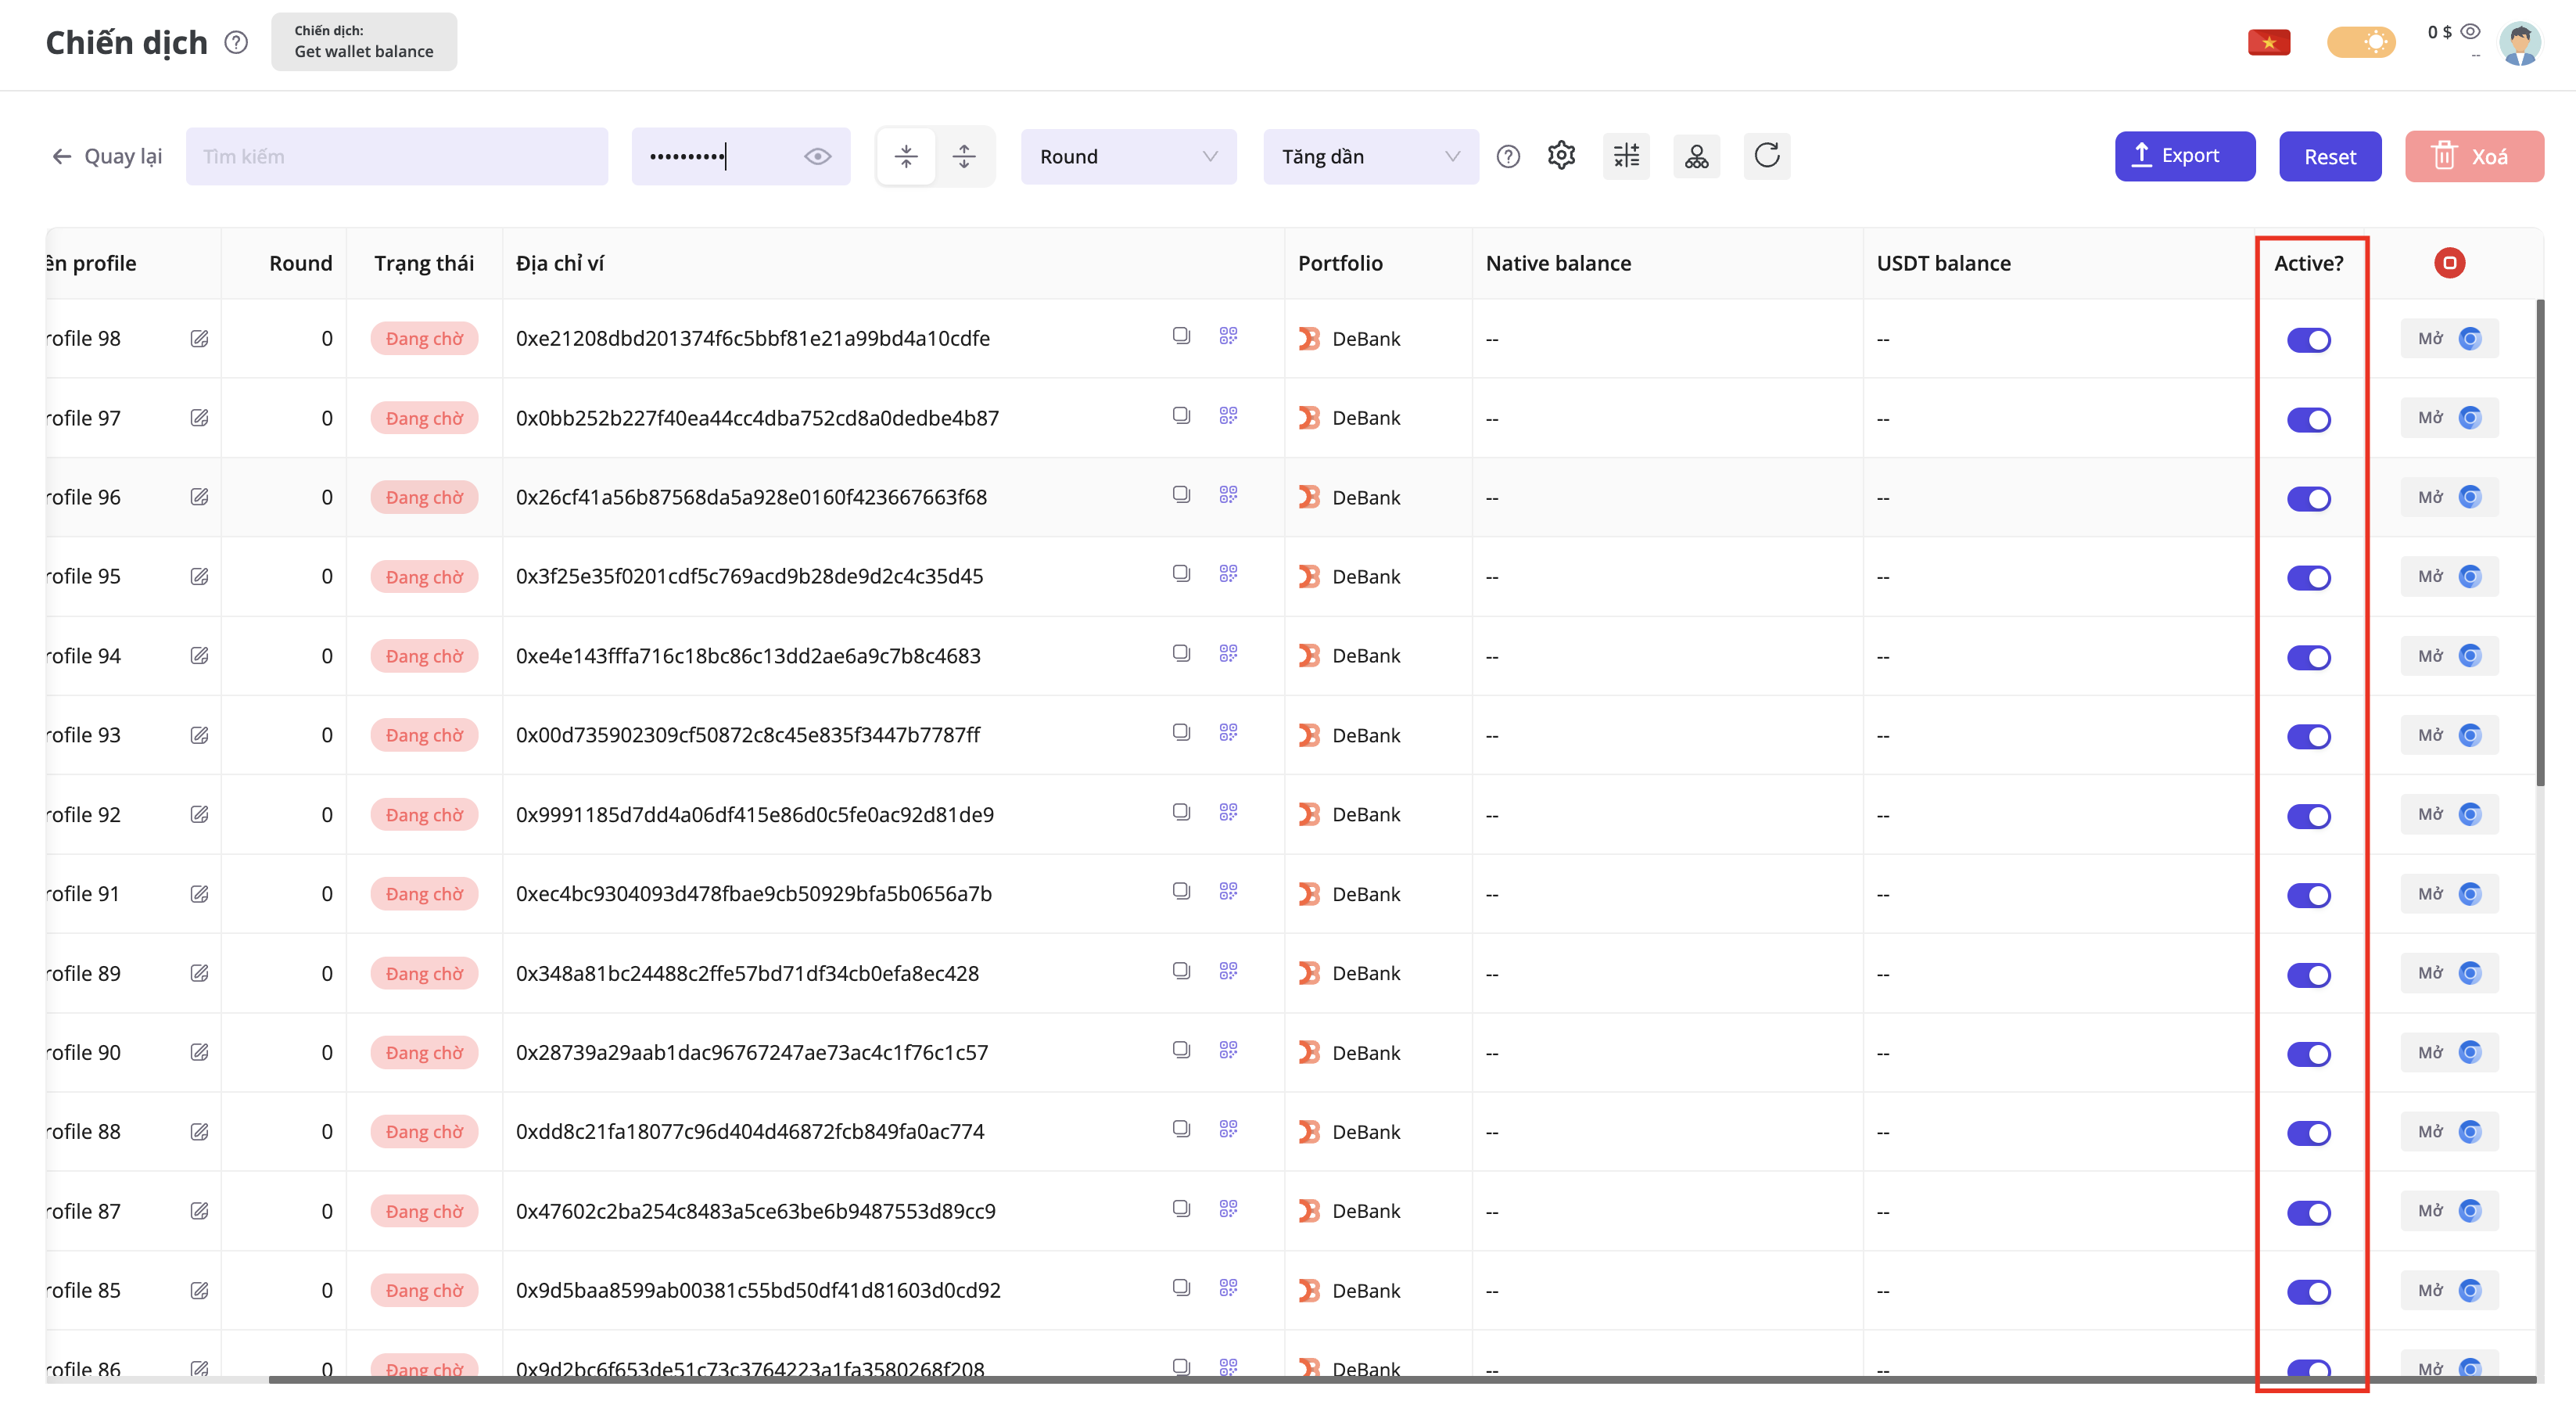Screen dimensions: 2576x1408
Task: Sort by Native balance column header
Action: pos(1558,263)
